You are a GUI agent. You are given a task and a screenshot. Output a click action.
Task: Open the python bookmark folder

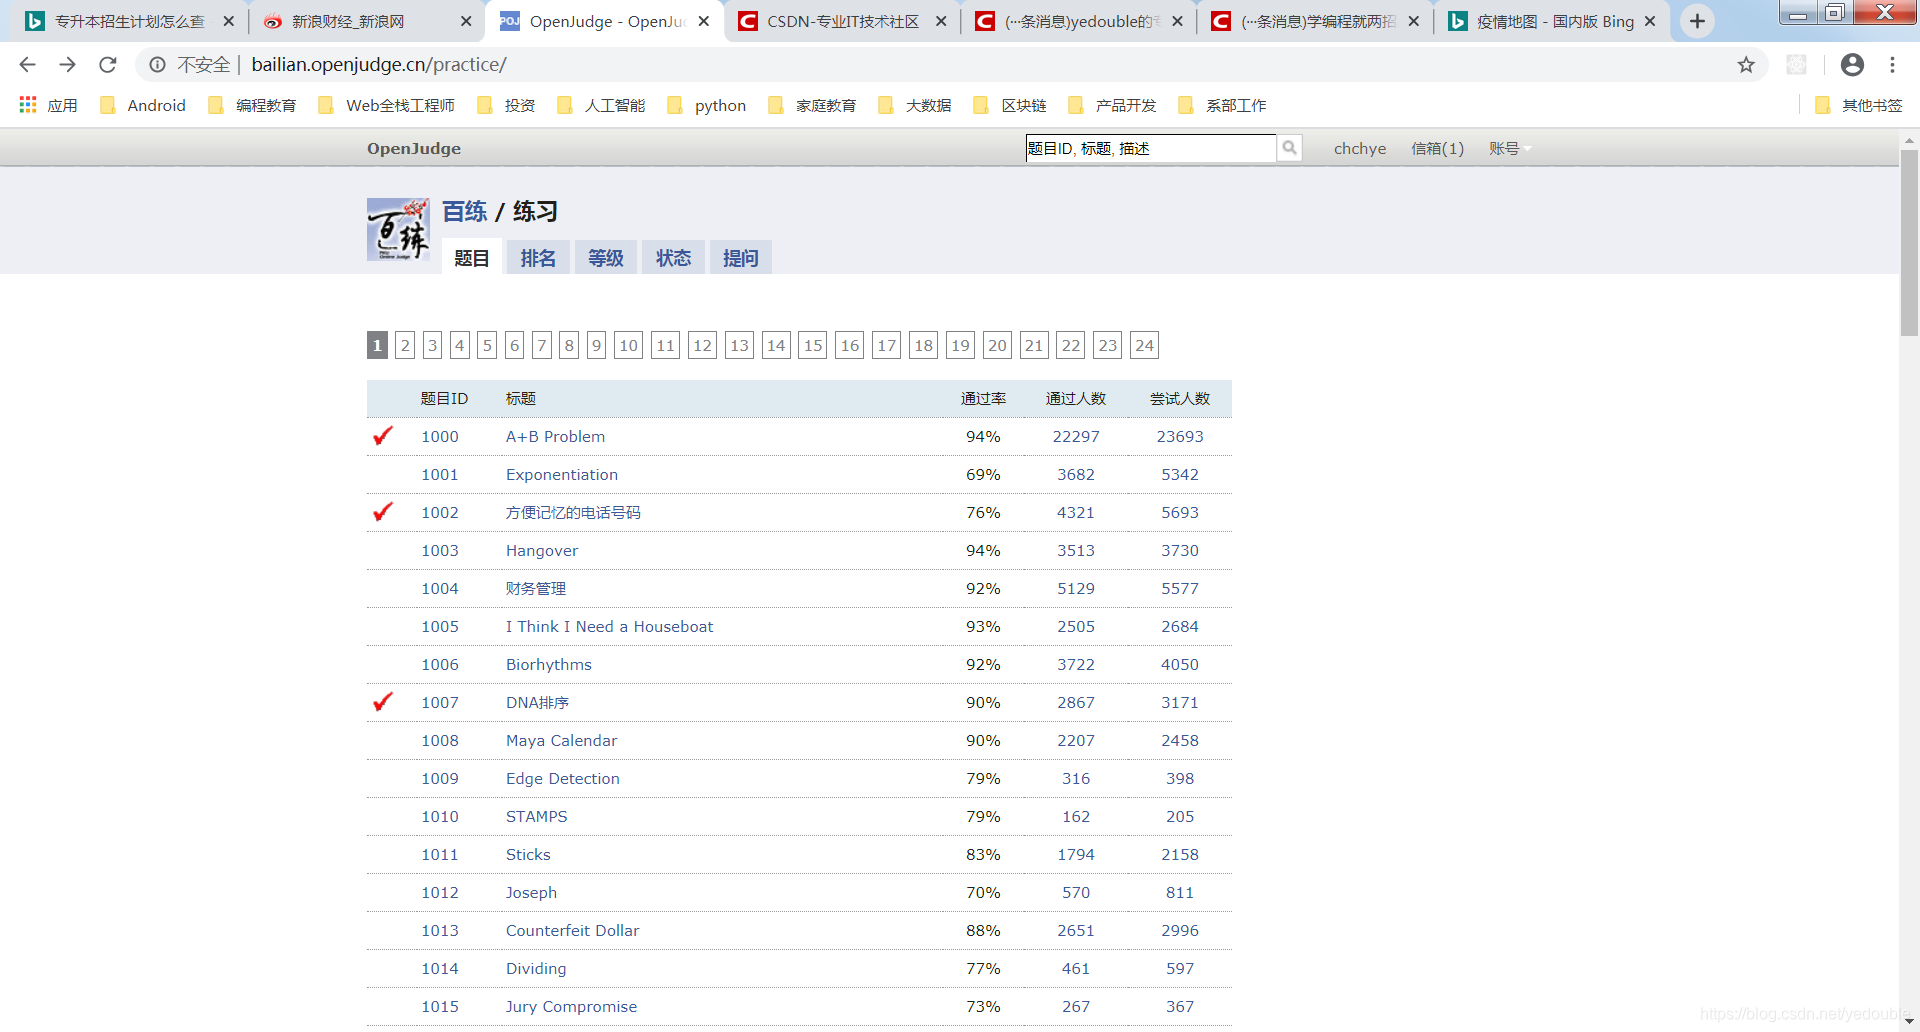[707, 105]
